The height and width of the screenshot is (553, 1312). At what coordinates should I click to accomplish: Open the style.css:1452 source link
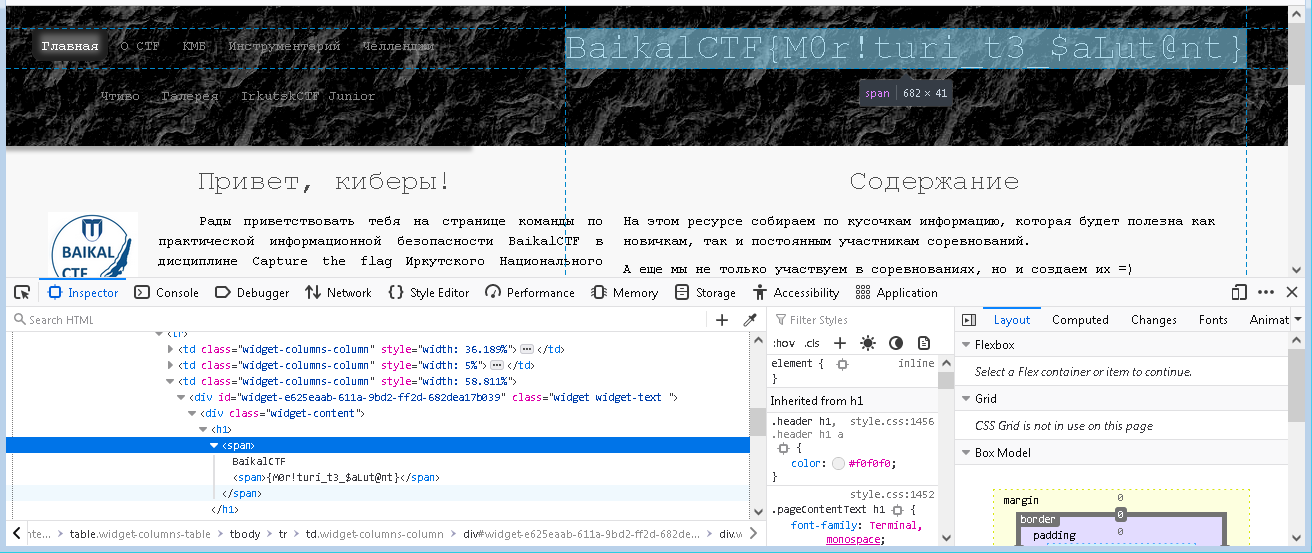(892, 494)
